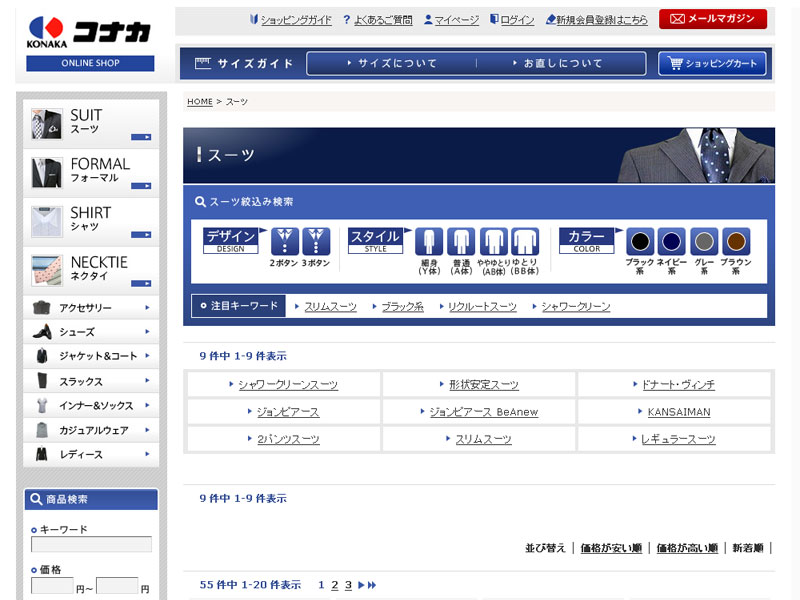
Task: Pick the brown color swatch
Action: [736, 241]
